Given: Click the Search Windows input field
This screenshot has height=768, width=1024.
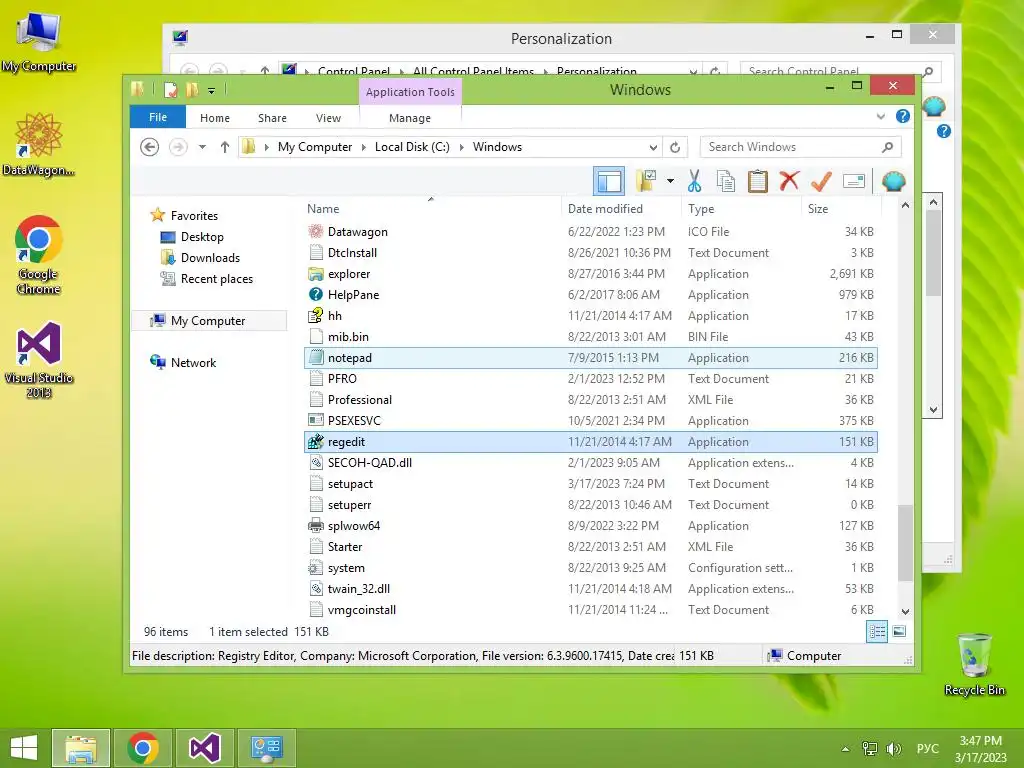Looking at the screenshot, I should [x=792, y=147].
